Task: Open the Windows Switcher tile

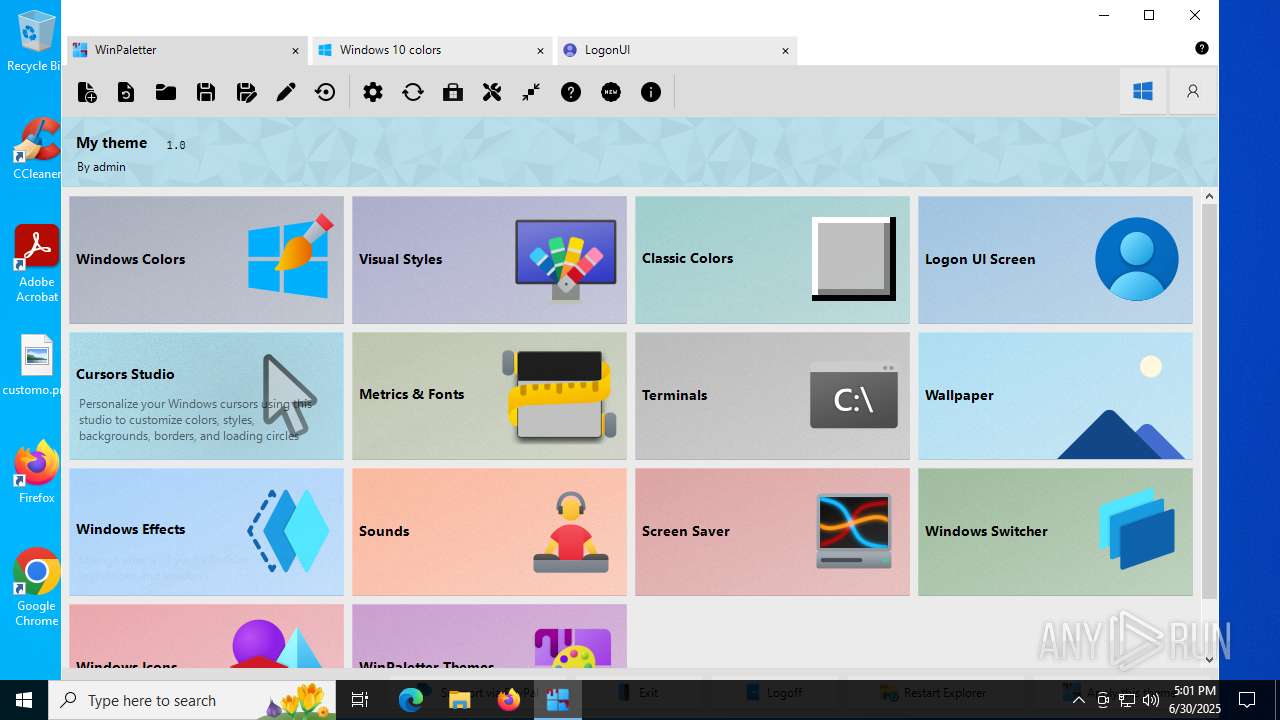Action: 1055,532
